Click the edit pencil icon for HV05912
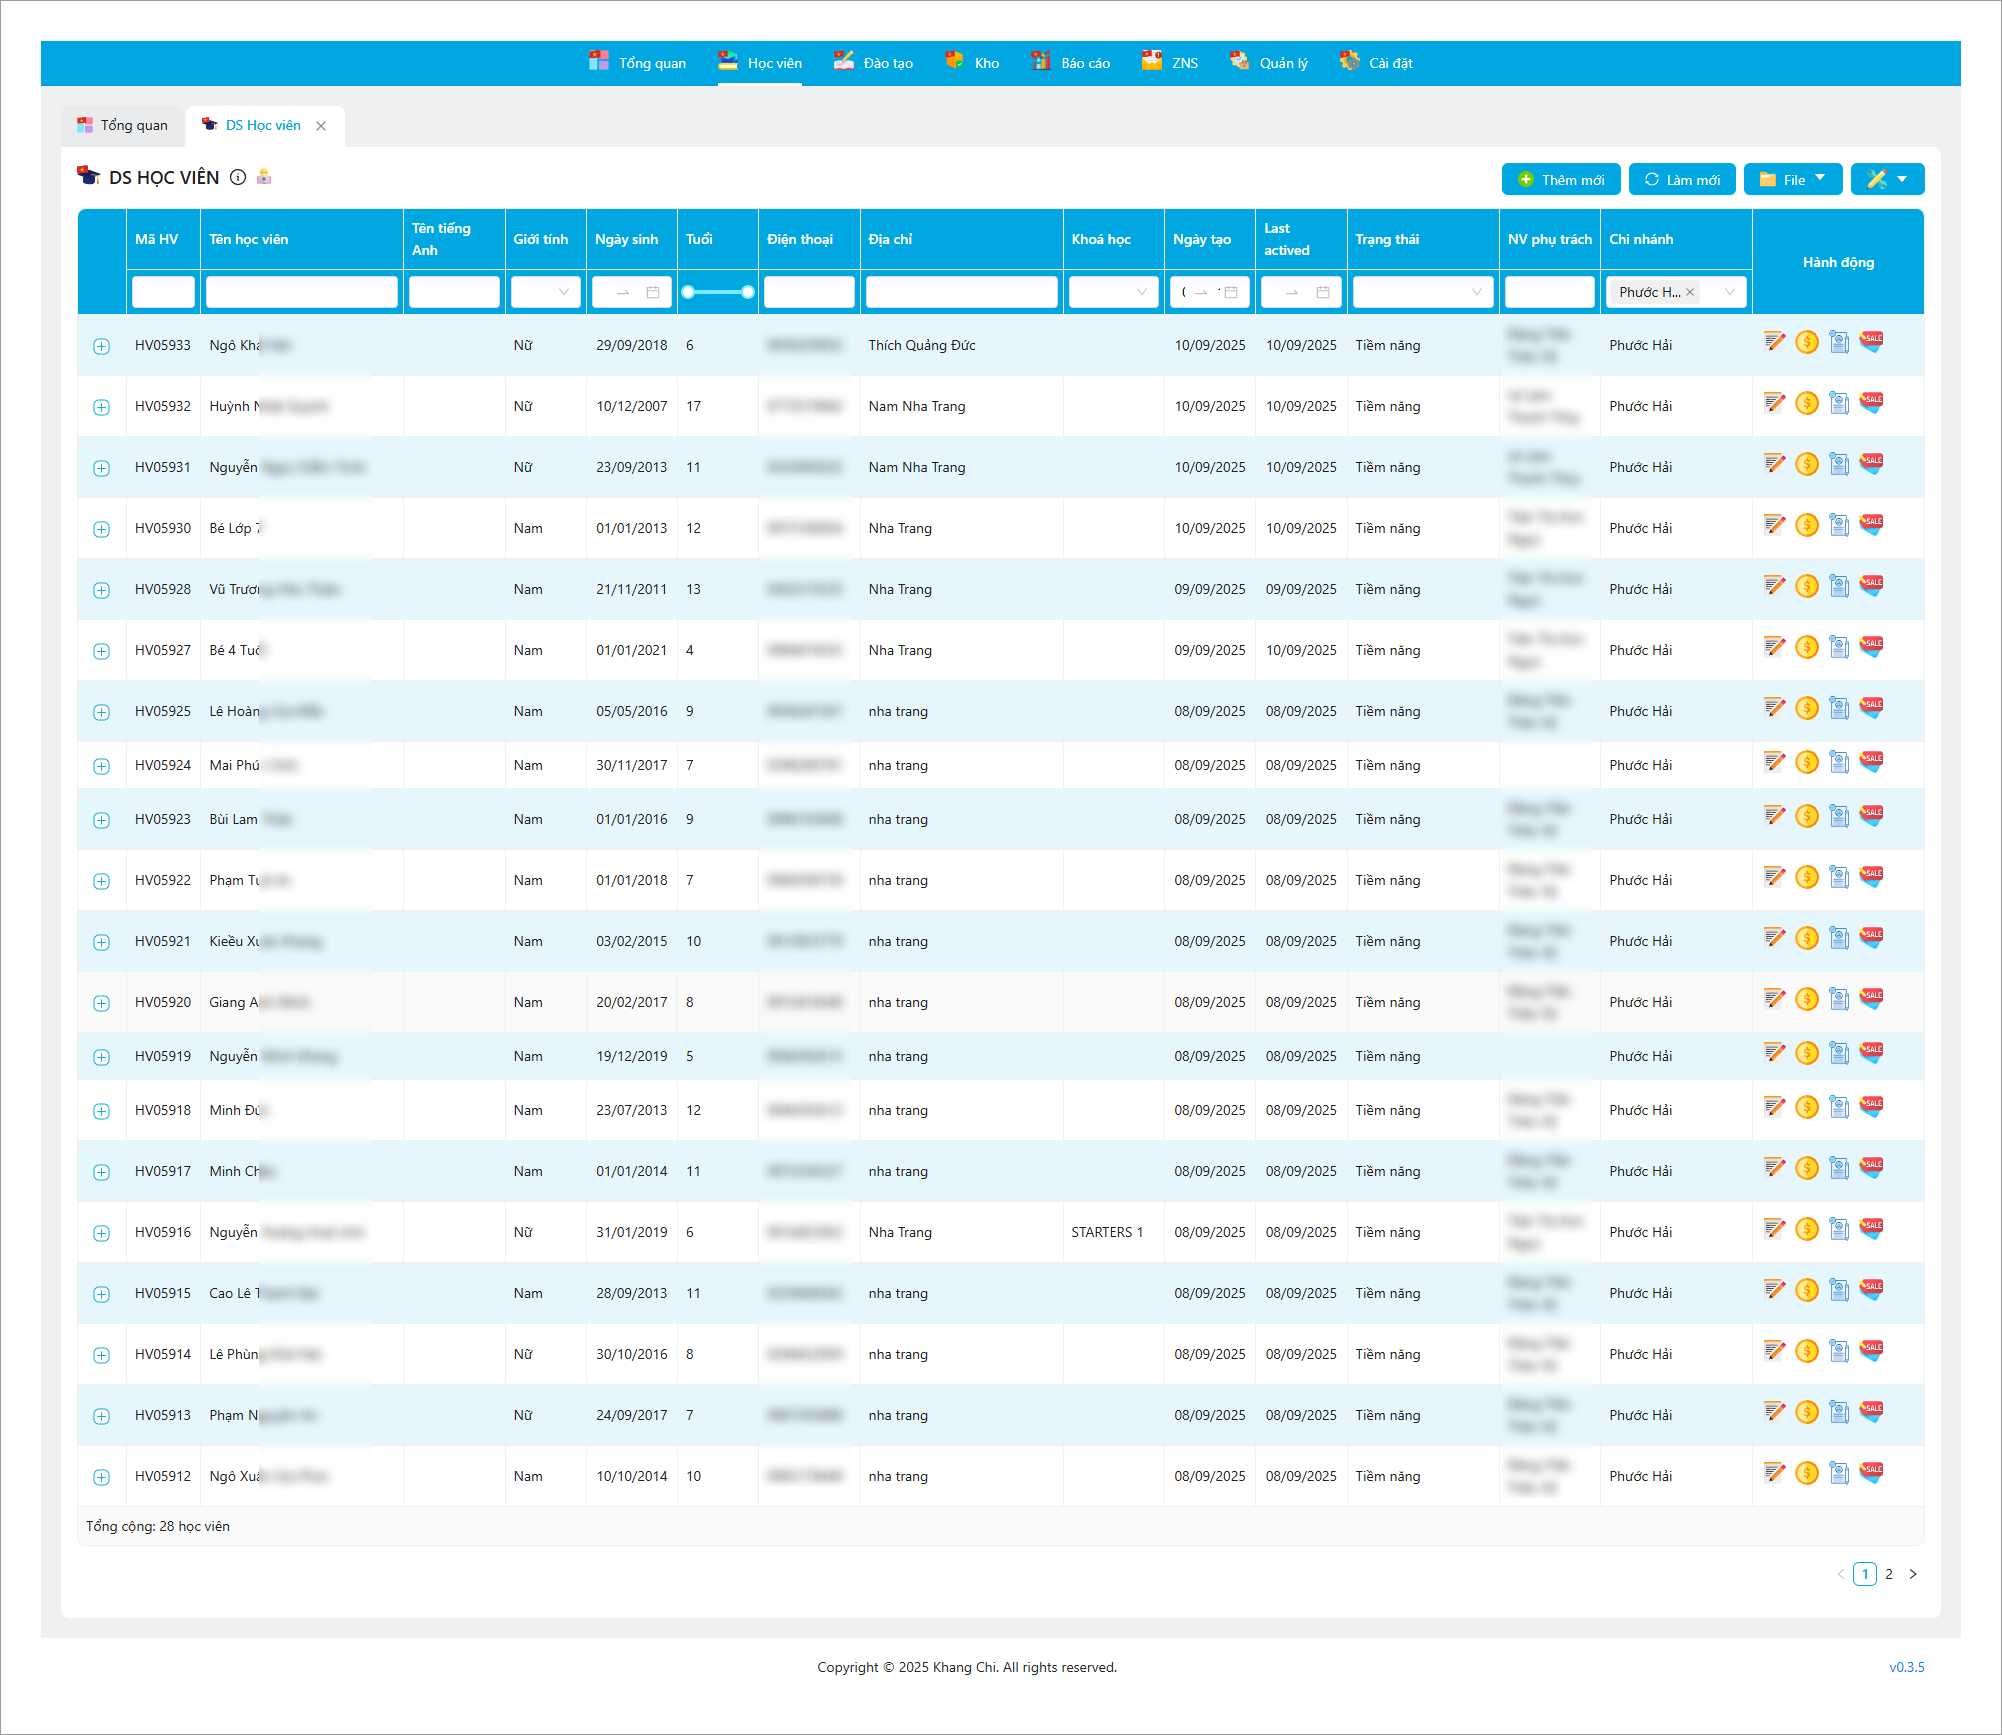The image size is (2002, 1735). [x=1774, y=1473]
